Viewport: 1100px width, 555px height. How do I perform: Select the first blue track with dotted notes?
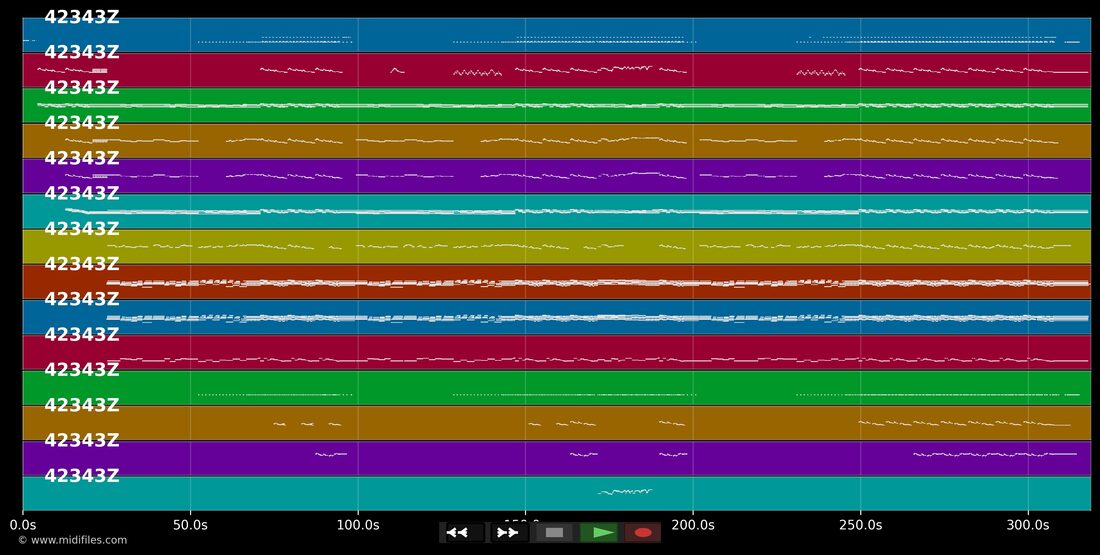556,35
